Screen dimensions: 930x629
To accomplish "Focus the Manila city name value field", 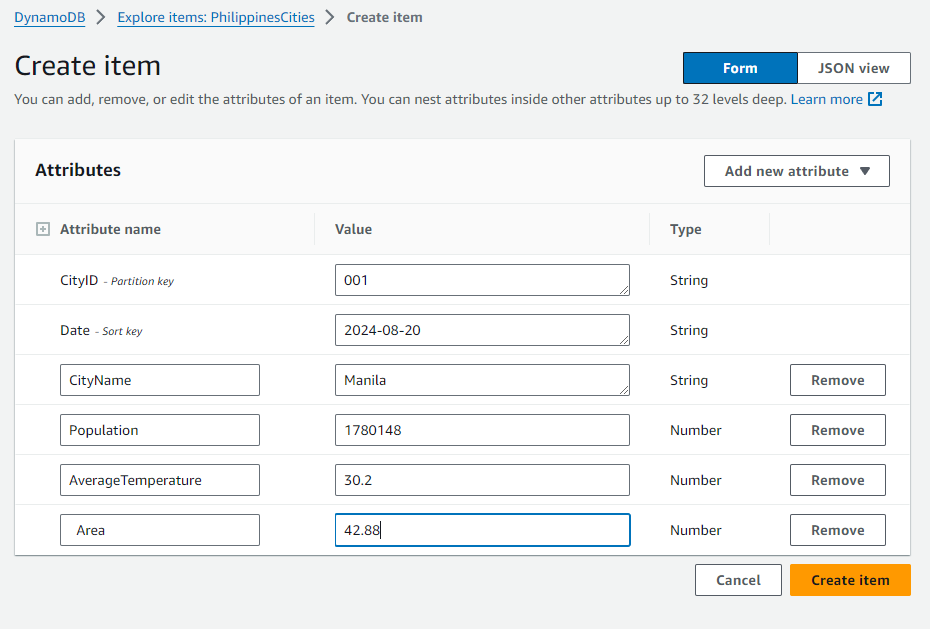I will 482,380.
